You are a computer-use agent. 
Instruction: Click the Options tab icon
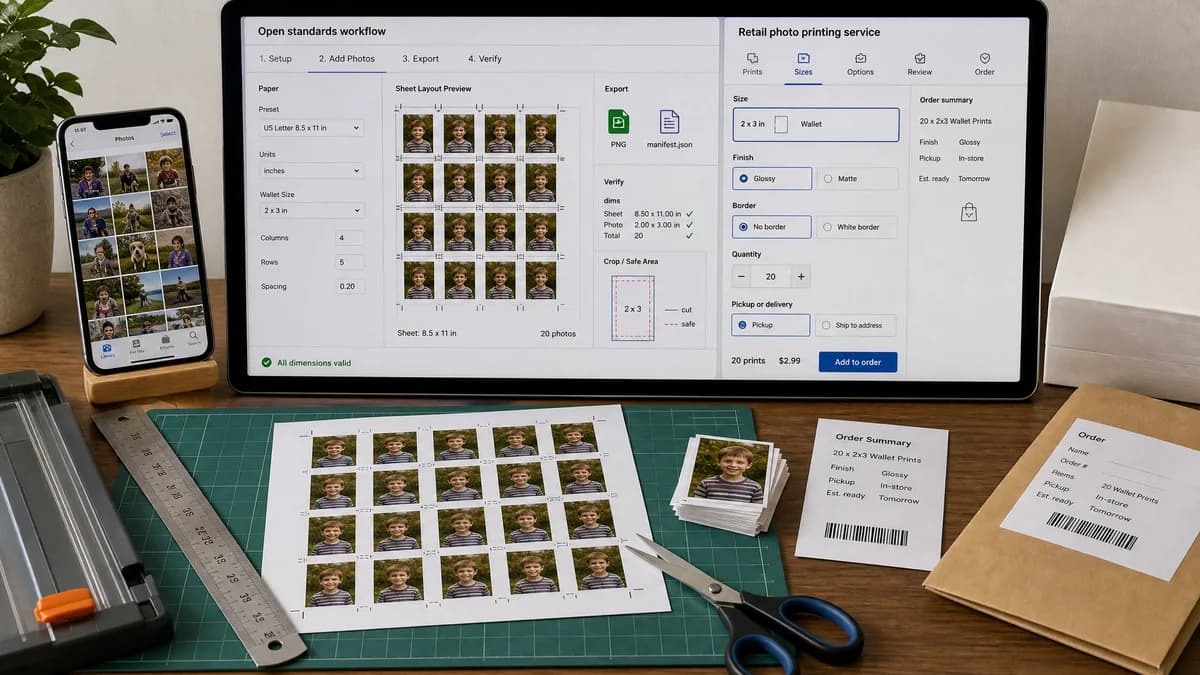(x=860, y=59)
